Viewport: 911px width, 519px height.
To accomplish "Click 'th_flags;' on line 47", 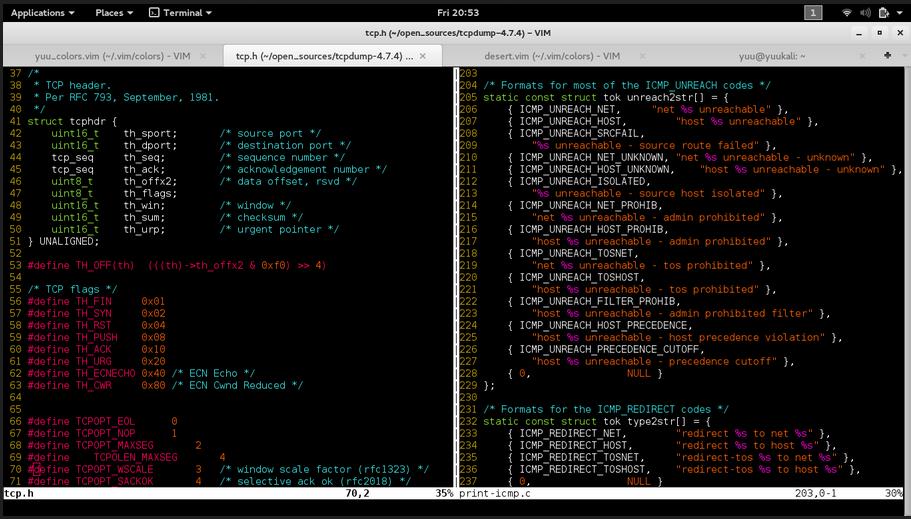I will [x=150, y=194].
